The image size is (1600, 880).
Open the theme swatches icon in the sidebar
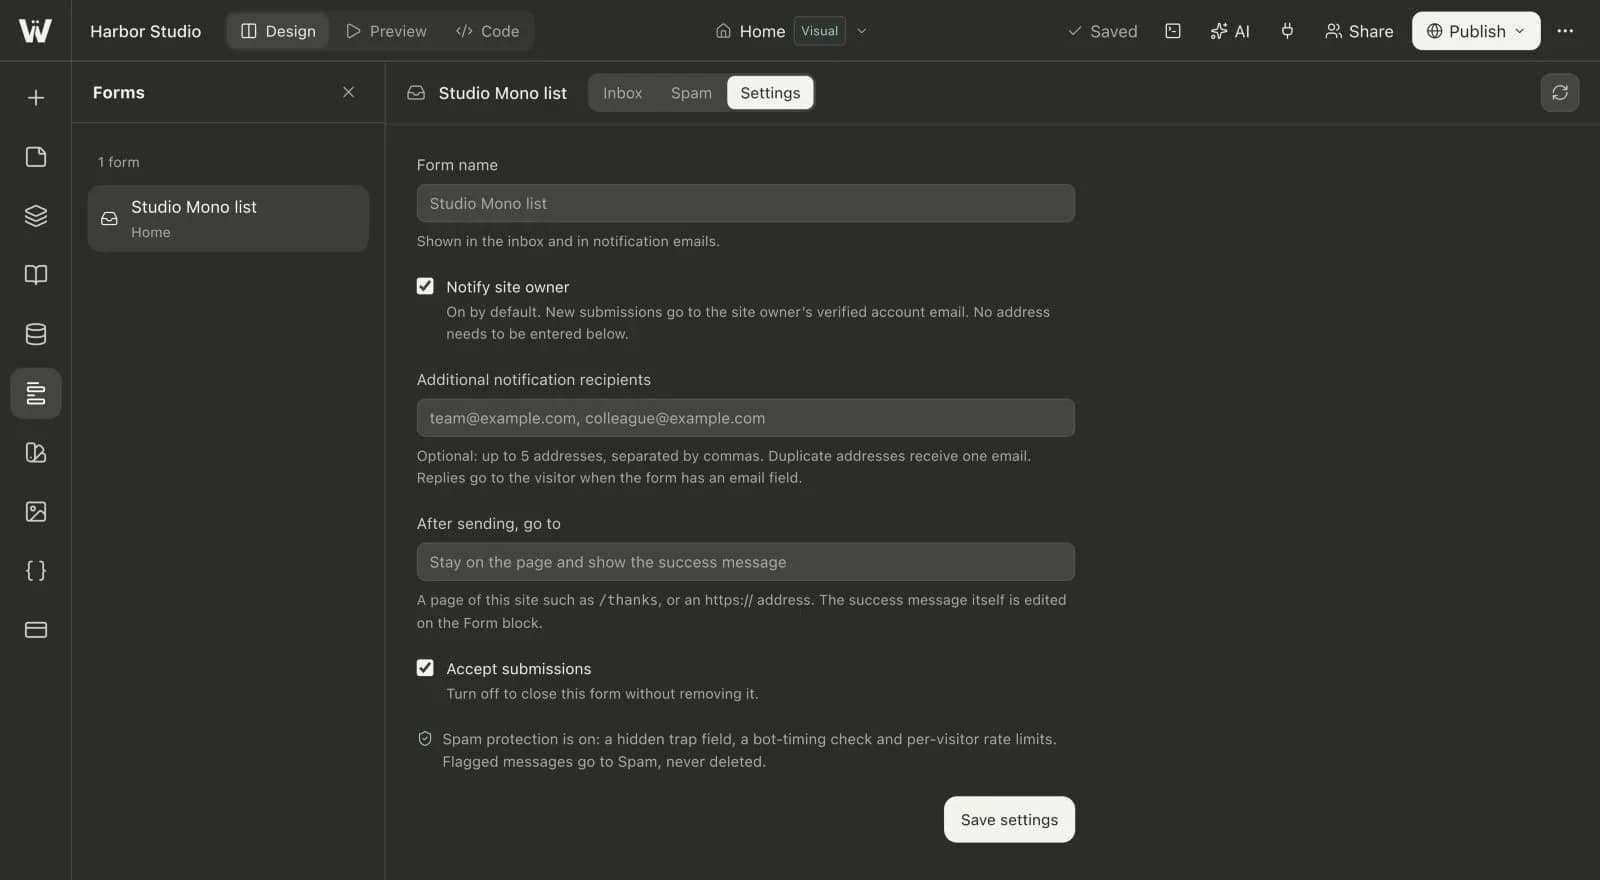point(36,453)
